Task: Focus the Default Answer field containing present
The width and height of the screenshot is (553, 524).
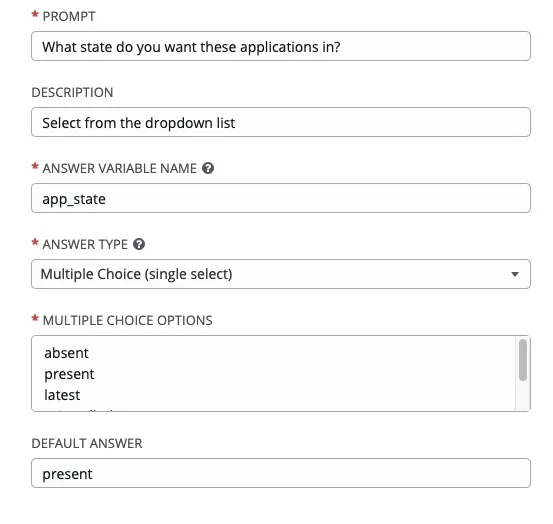Action: (281, 473)
